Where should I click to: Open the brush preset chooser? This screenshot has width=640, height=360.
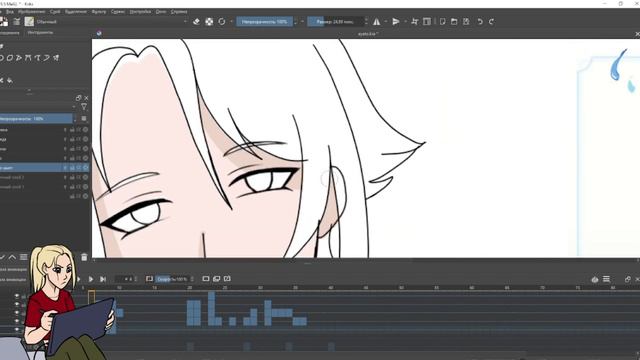pyautogui.click(x=29, y=22)
